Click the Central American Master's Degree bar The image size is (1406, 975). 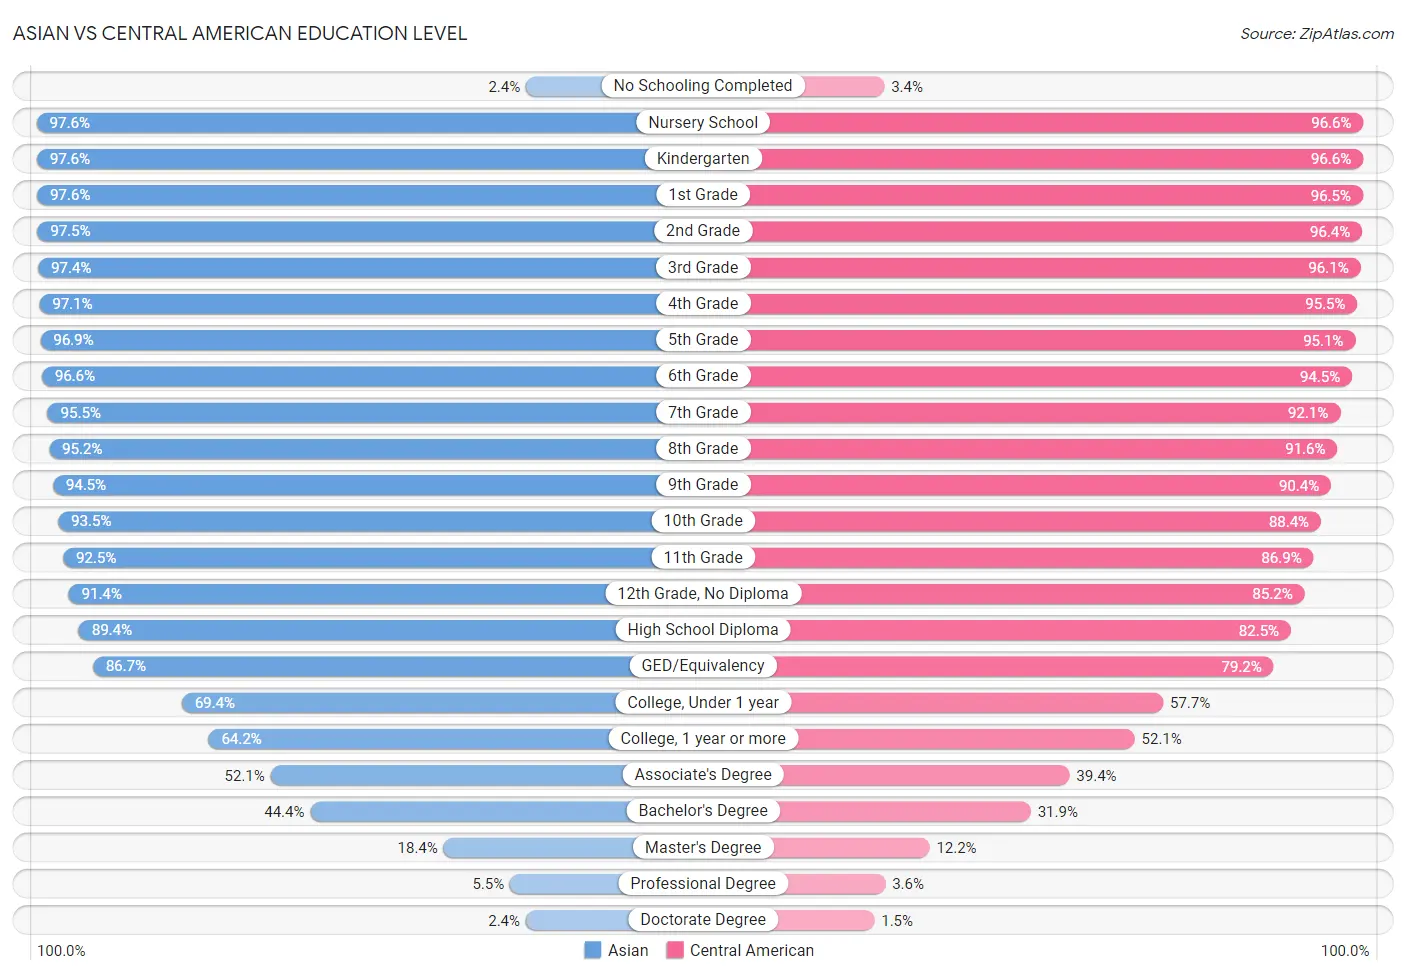pos(816,848)
